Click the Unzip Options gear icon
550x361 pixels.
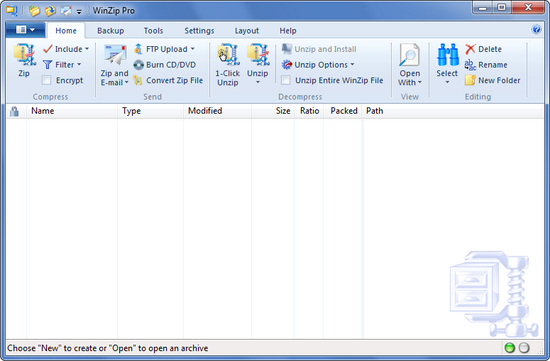pyautogui.click(x=287, y=65)
